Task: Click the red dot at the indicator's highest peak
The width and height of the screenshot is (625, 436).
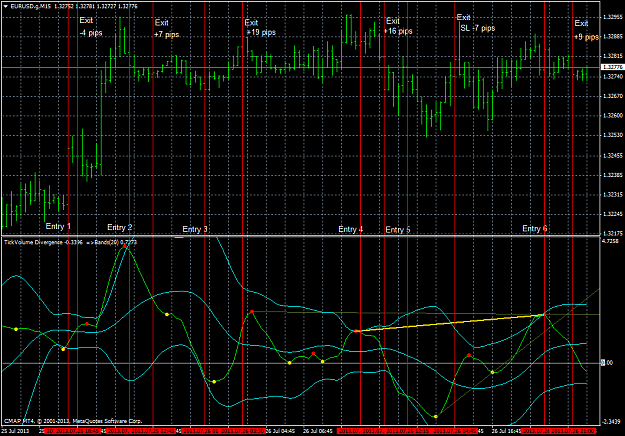Action: (125, 246)
